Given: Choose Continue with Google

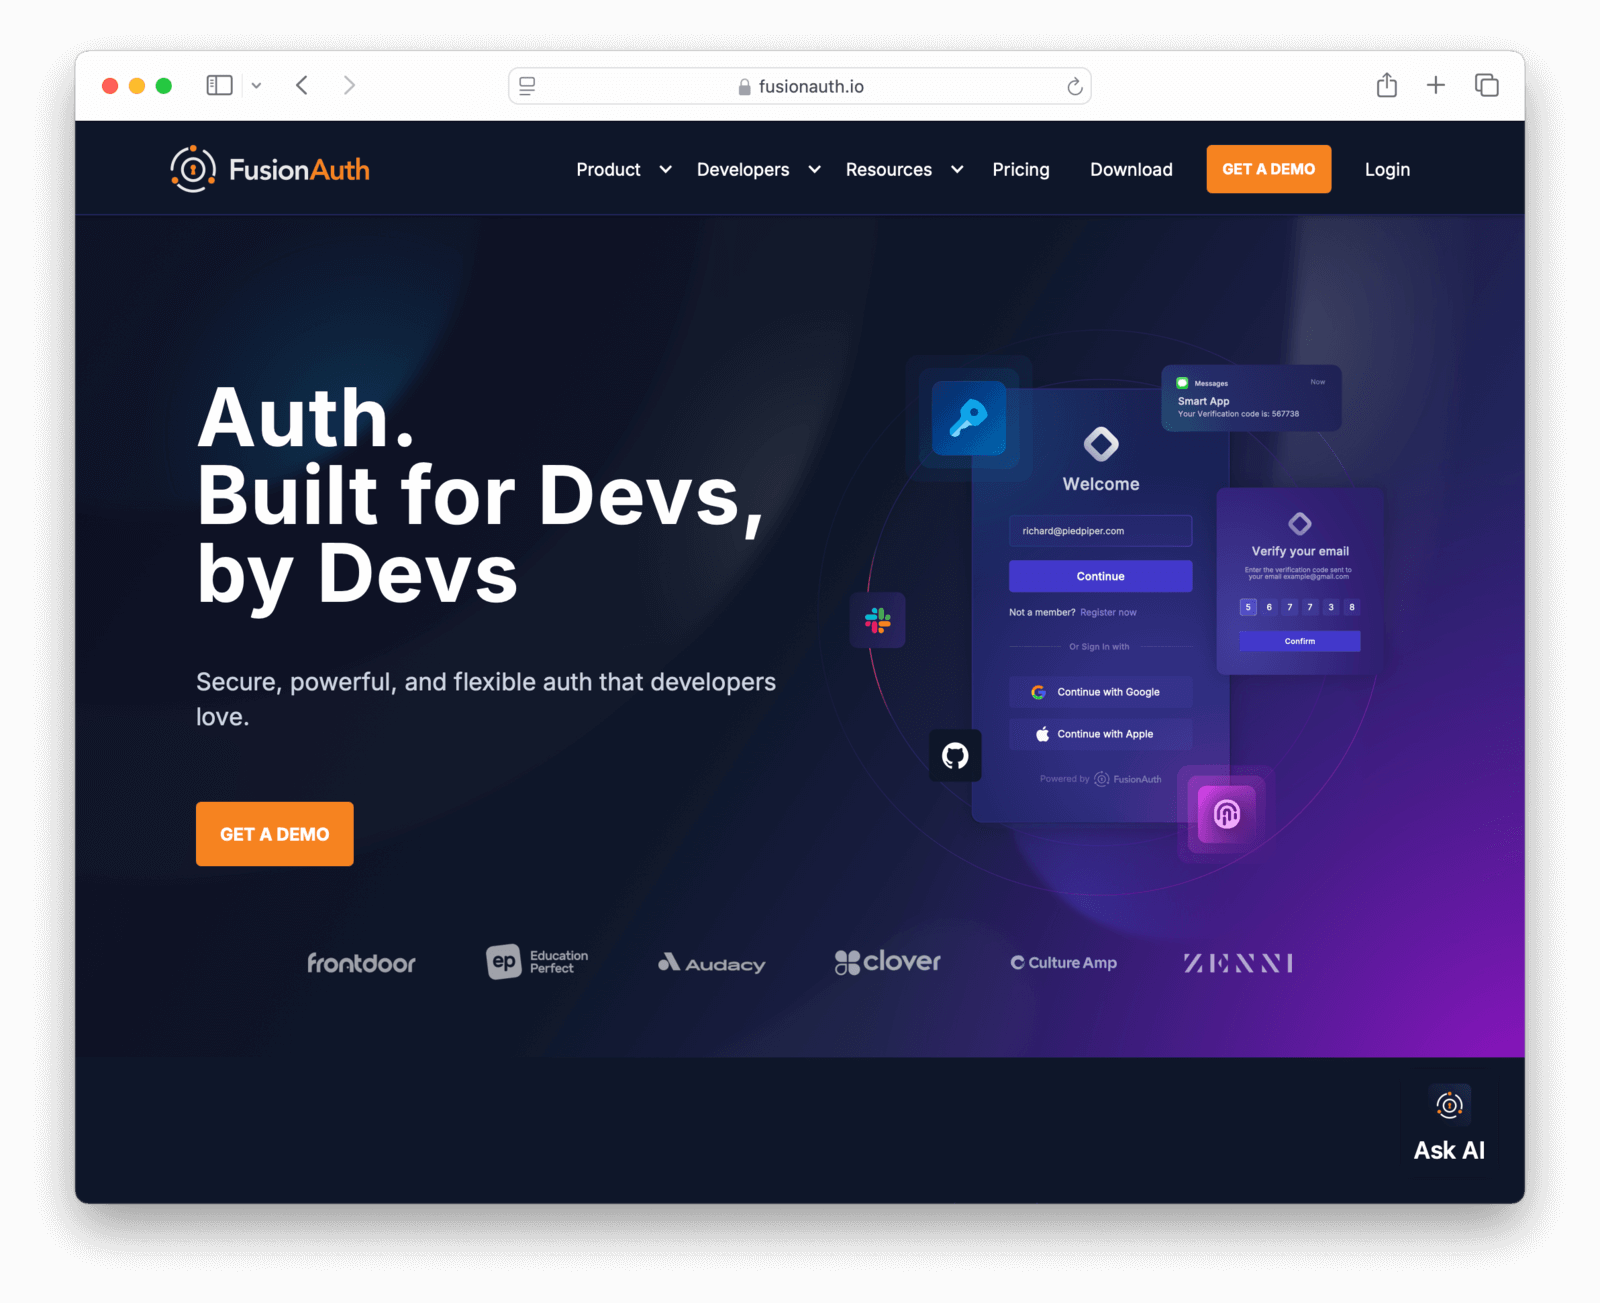Looking at the screenshot, I should coord(1100,692).
